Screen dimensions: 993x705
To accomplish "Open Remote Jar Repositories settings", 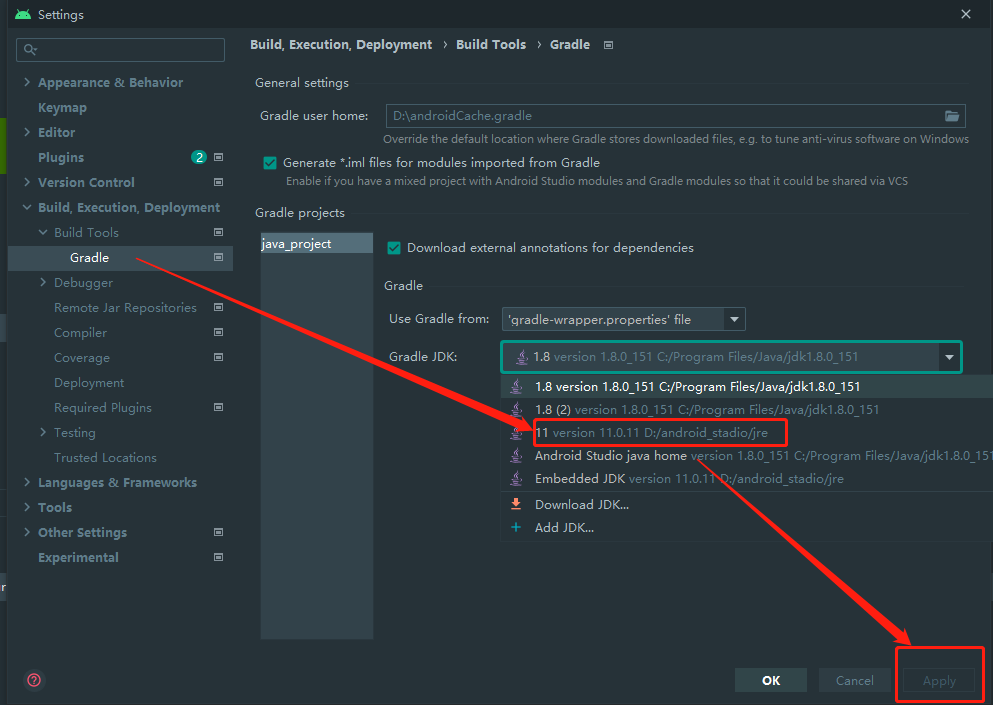I will coord(125,308).
